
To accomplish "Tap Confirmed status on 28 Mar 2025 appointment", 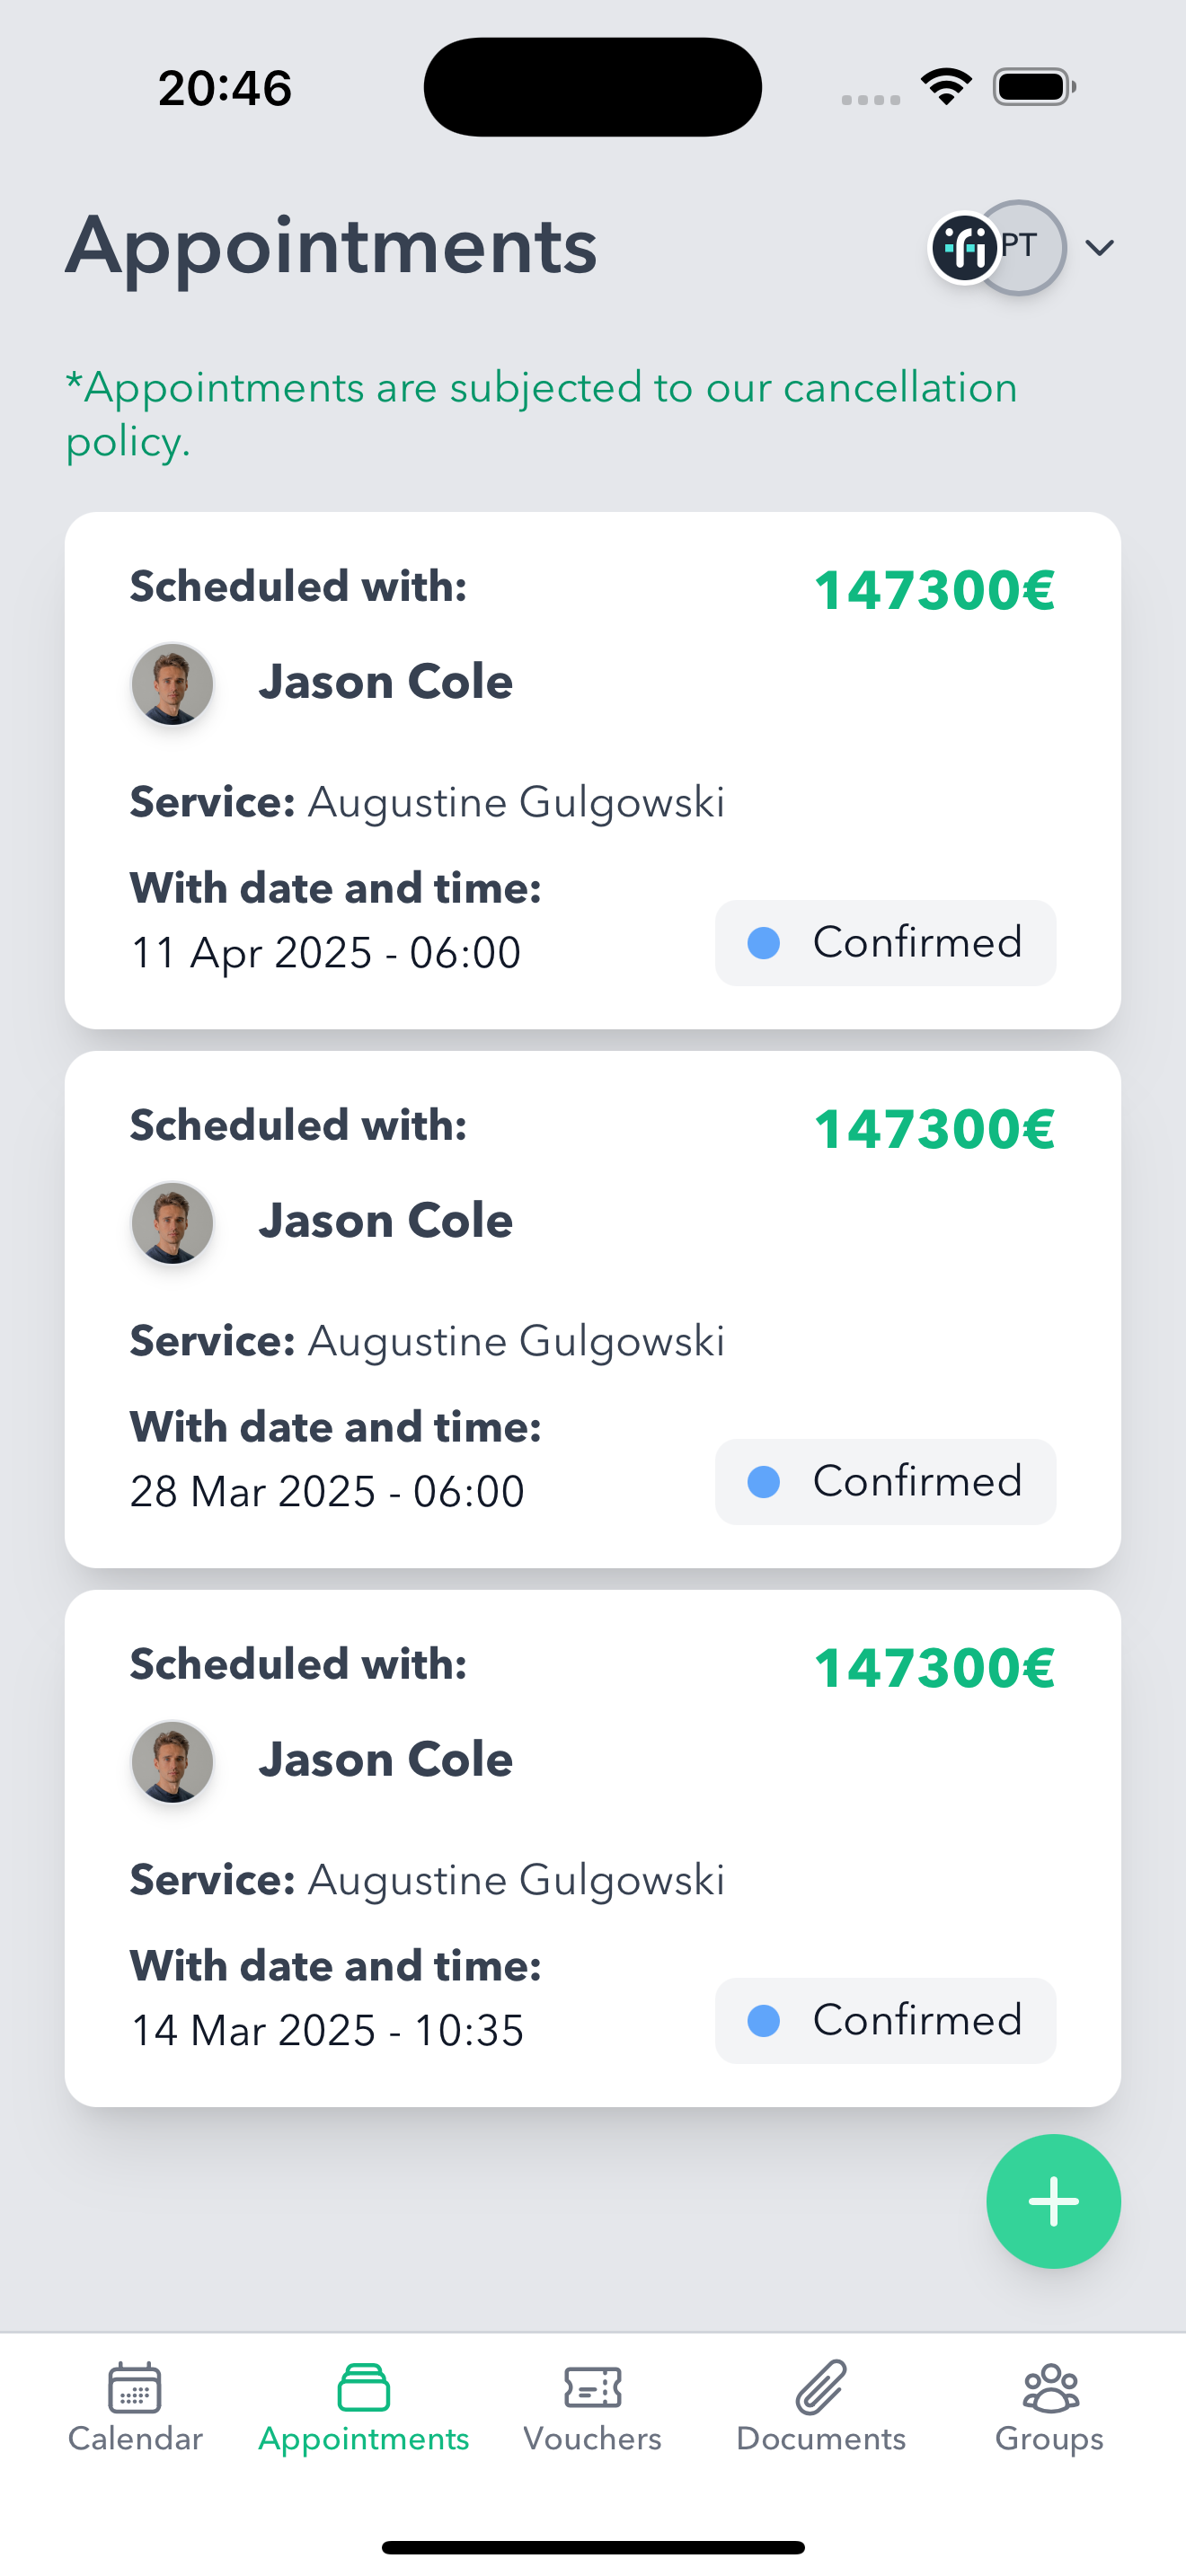I will 885,1481.
